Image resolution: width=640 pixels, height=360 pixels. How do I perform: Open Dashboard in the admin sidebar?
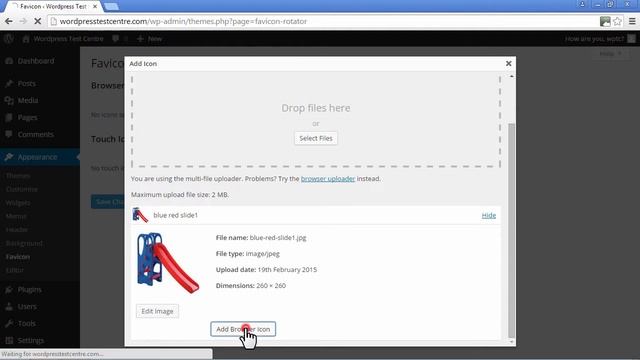36,61
